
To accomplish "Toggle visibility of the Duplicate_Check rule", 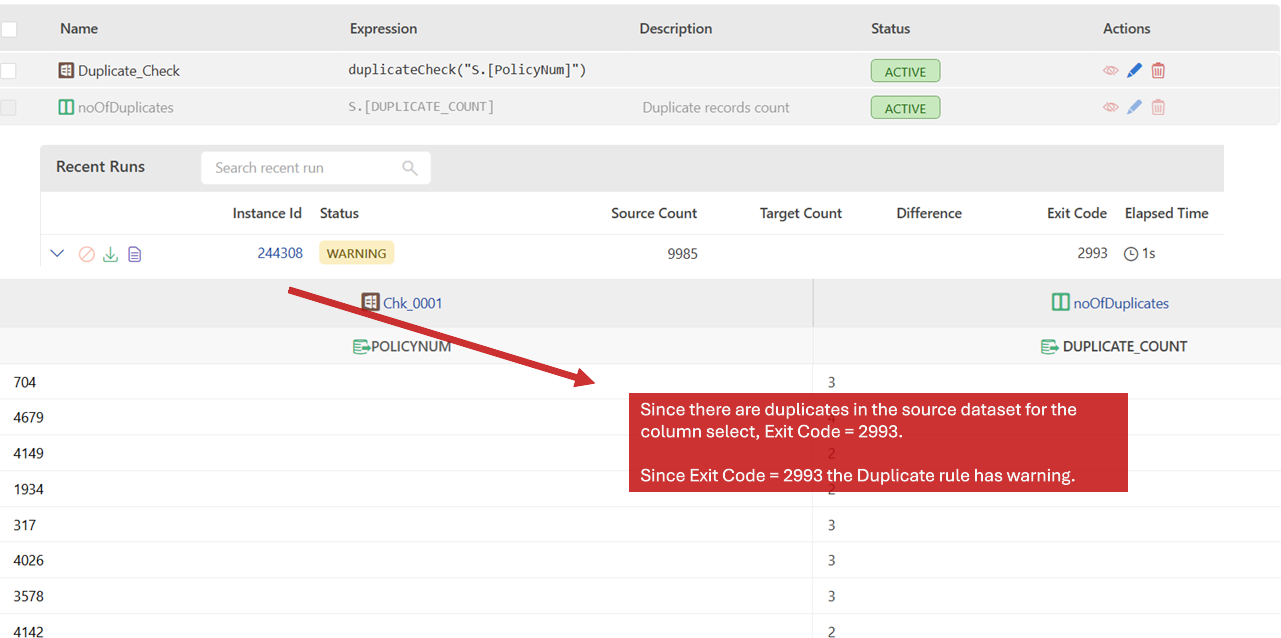I will pyautogui.click(x=1110, y=71).
